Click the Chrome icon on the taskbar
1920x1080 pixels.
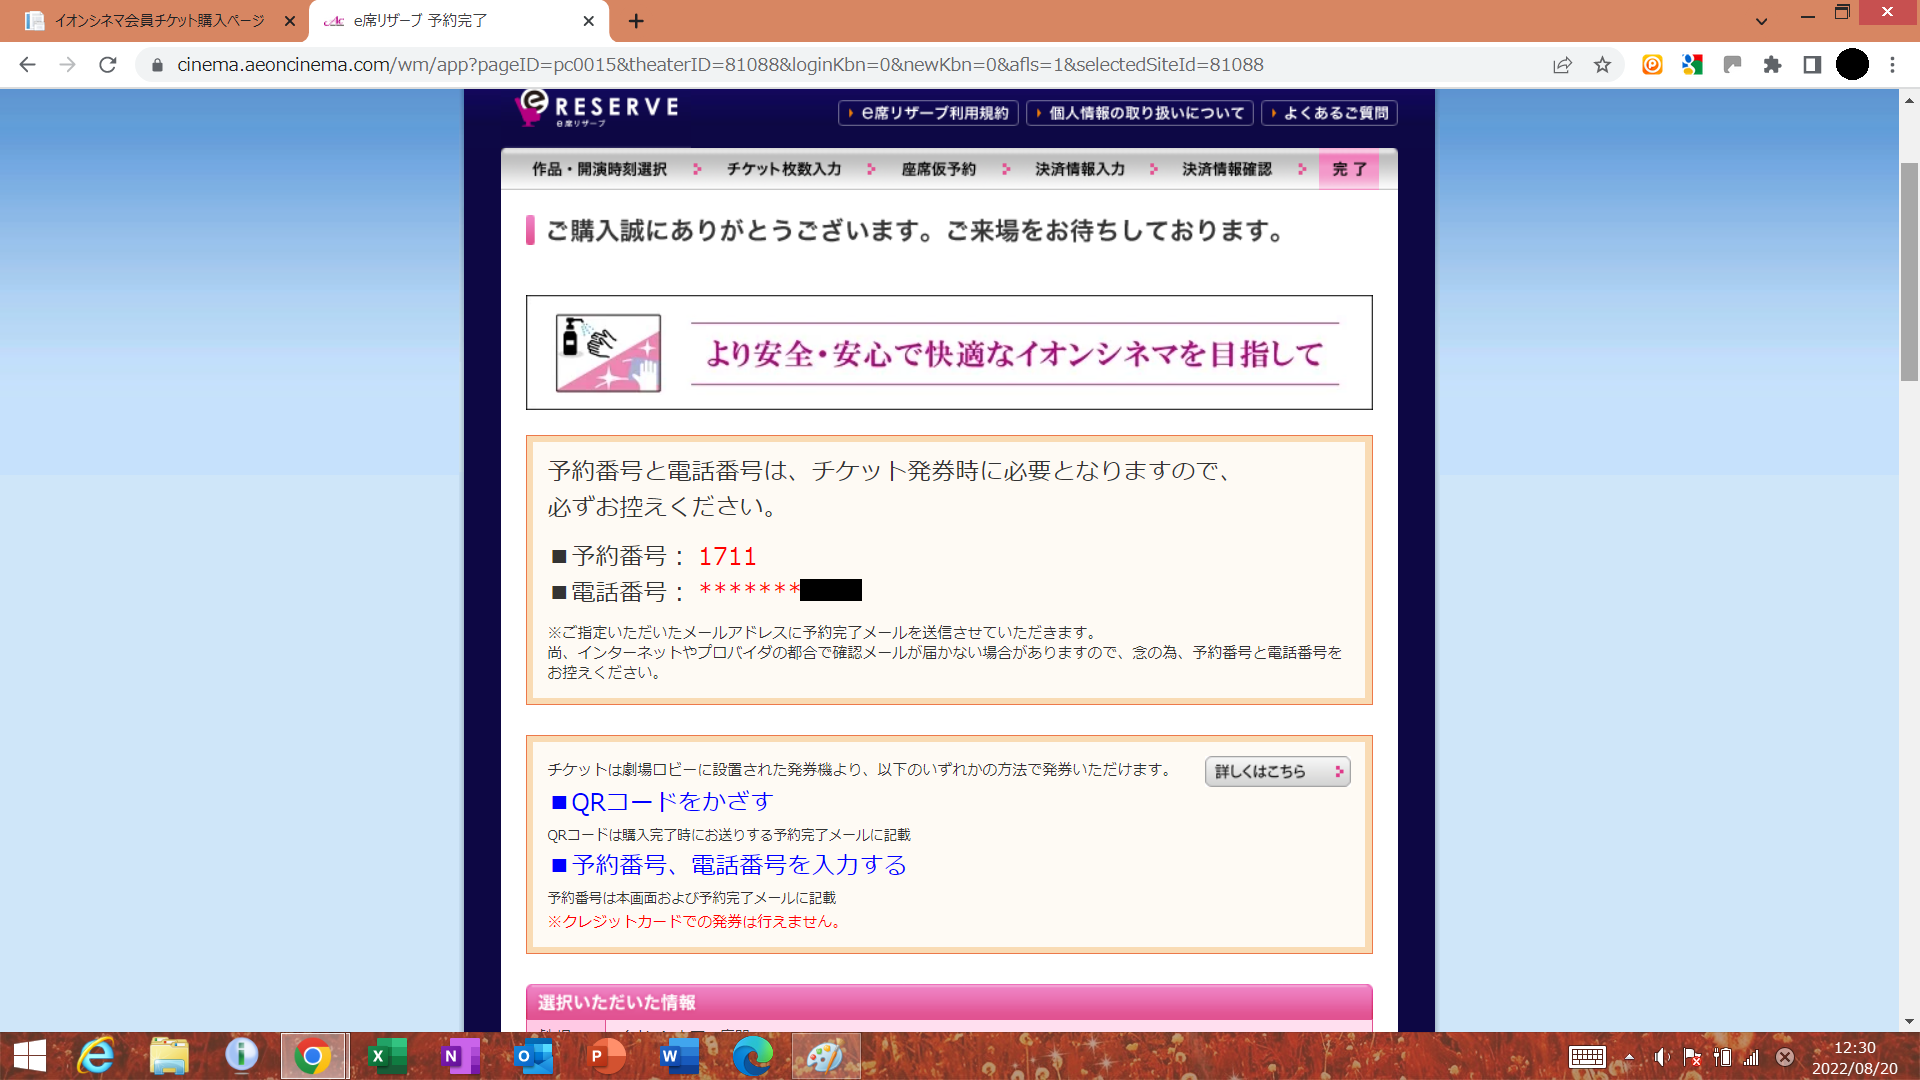coord(314,1056)
